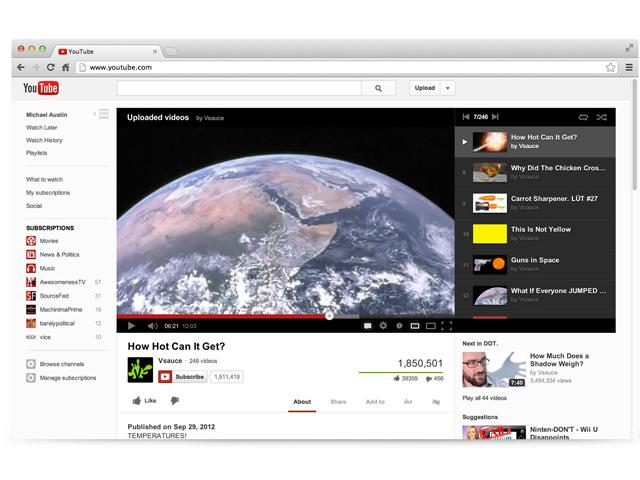
Task: Open Vsauce channel name link
Action: [170, 361]
